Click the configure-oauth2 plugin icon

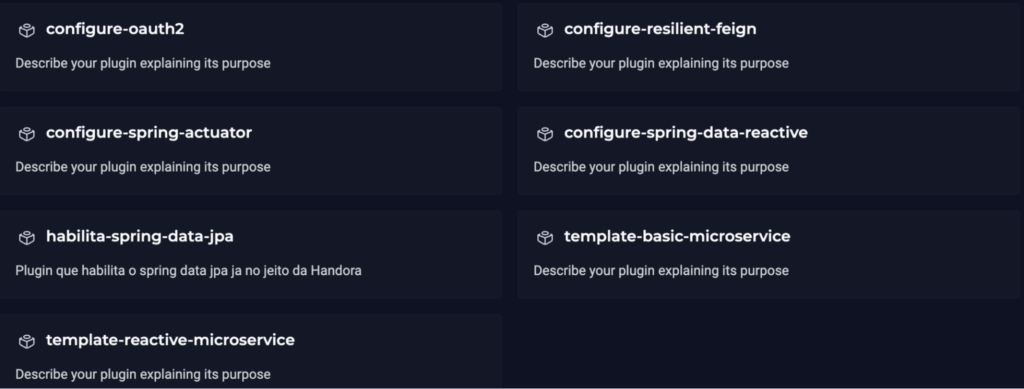click(x=27, y=30)
